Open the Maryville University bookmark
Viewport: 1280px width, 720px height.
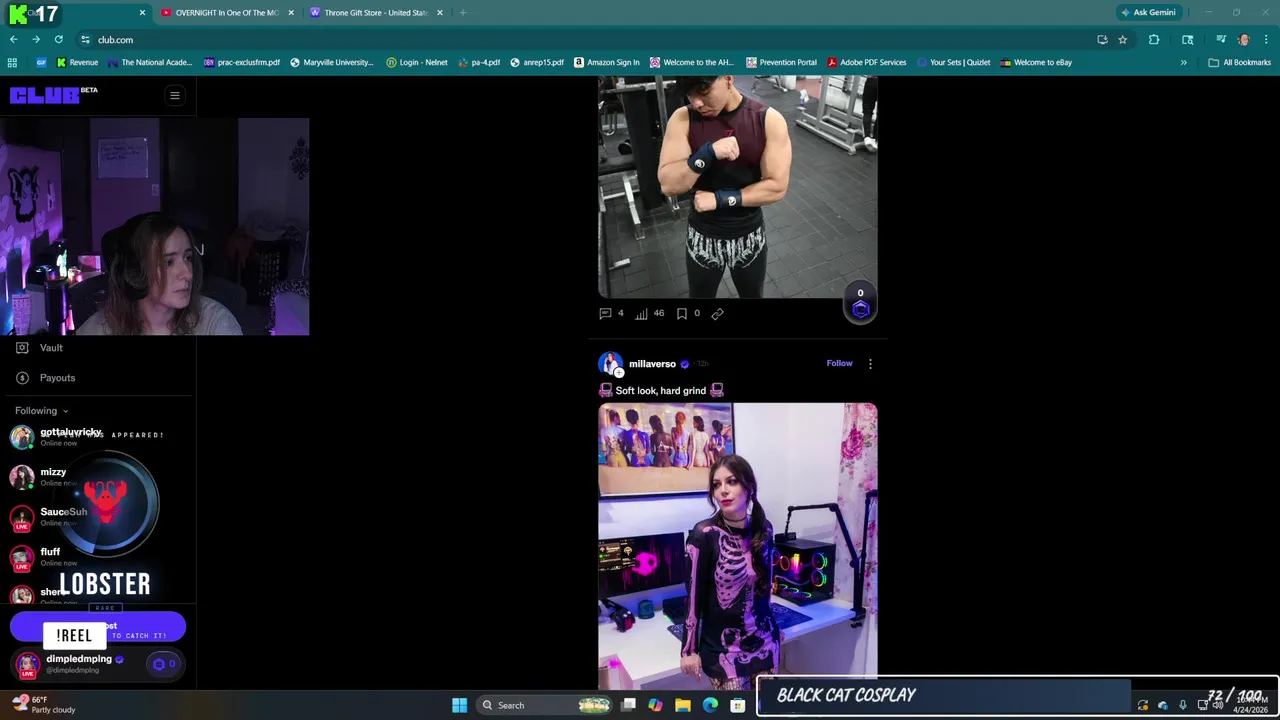(331, 62)
